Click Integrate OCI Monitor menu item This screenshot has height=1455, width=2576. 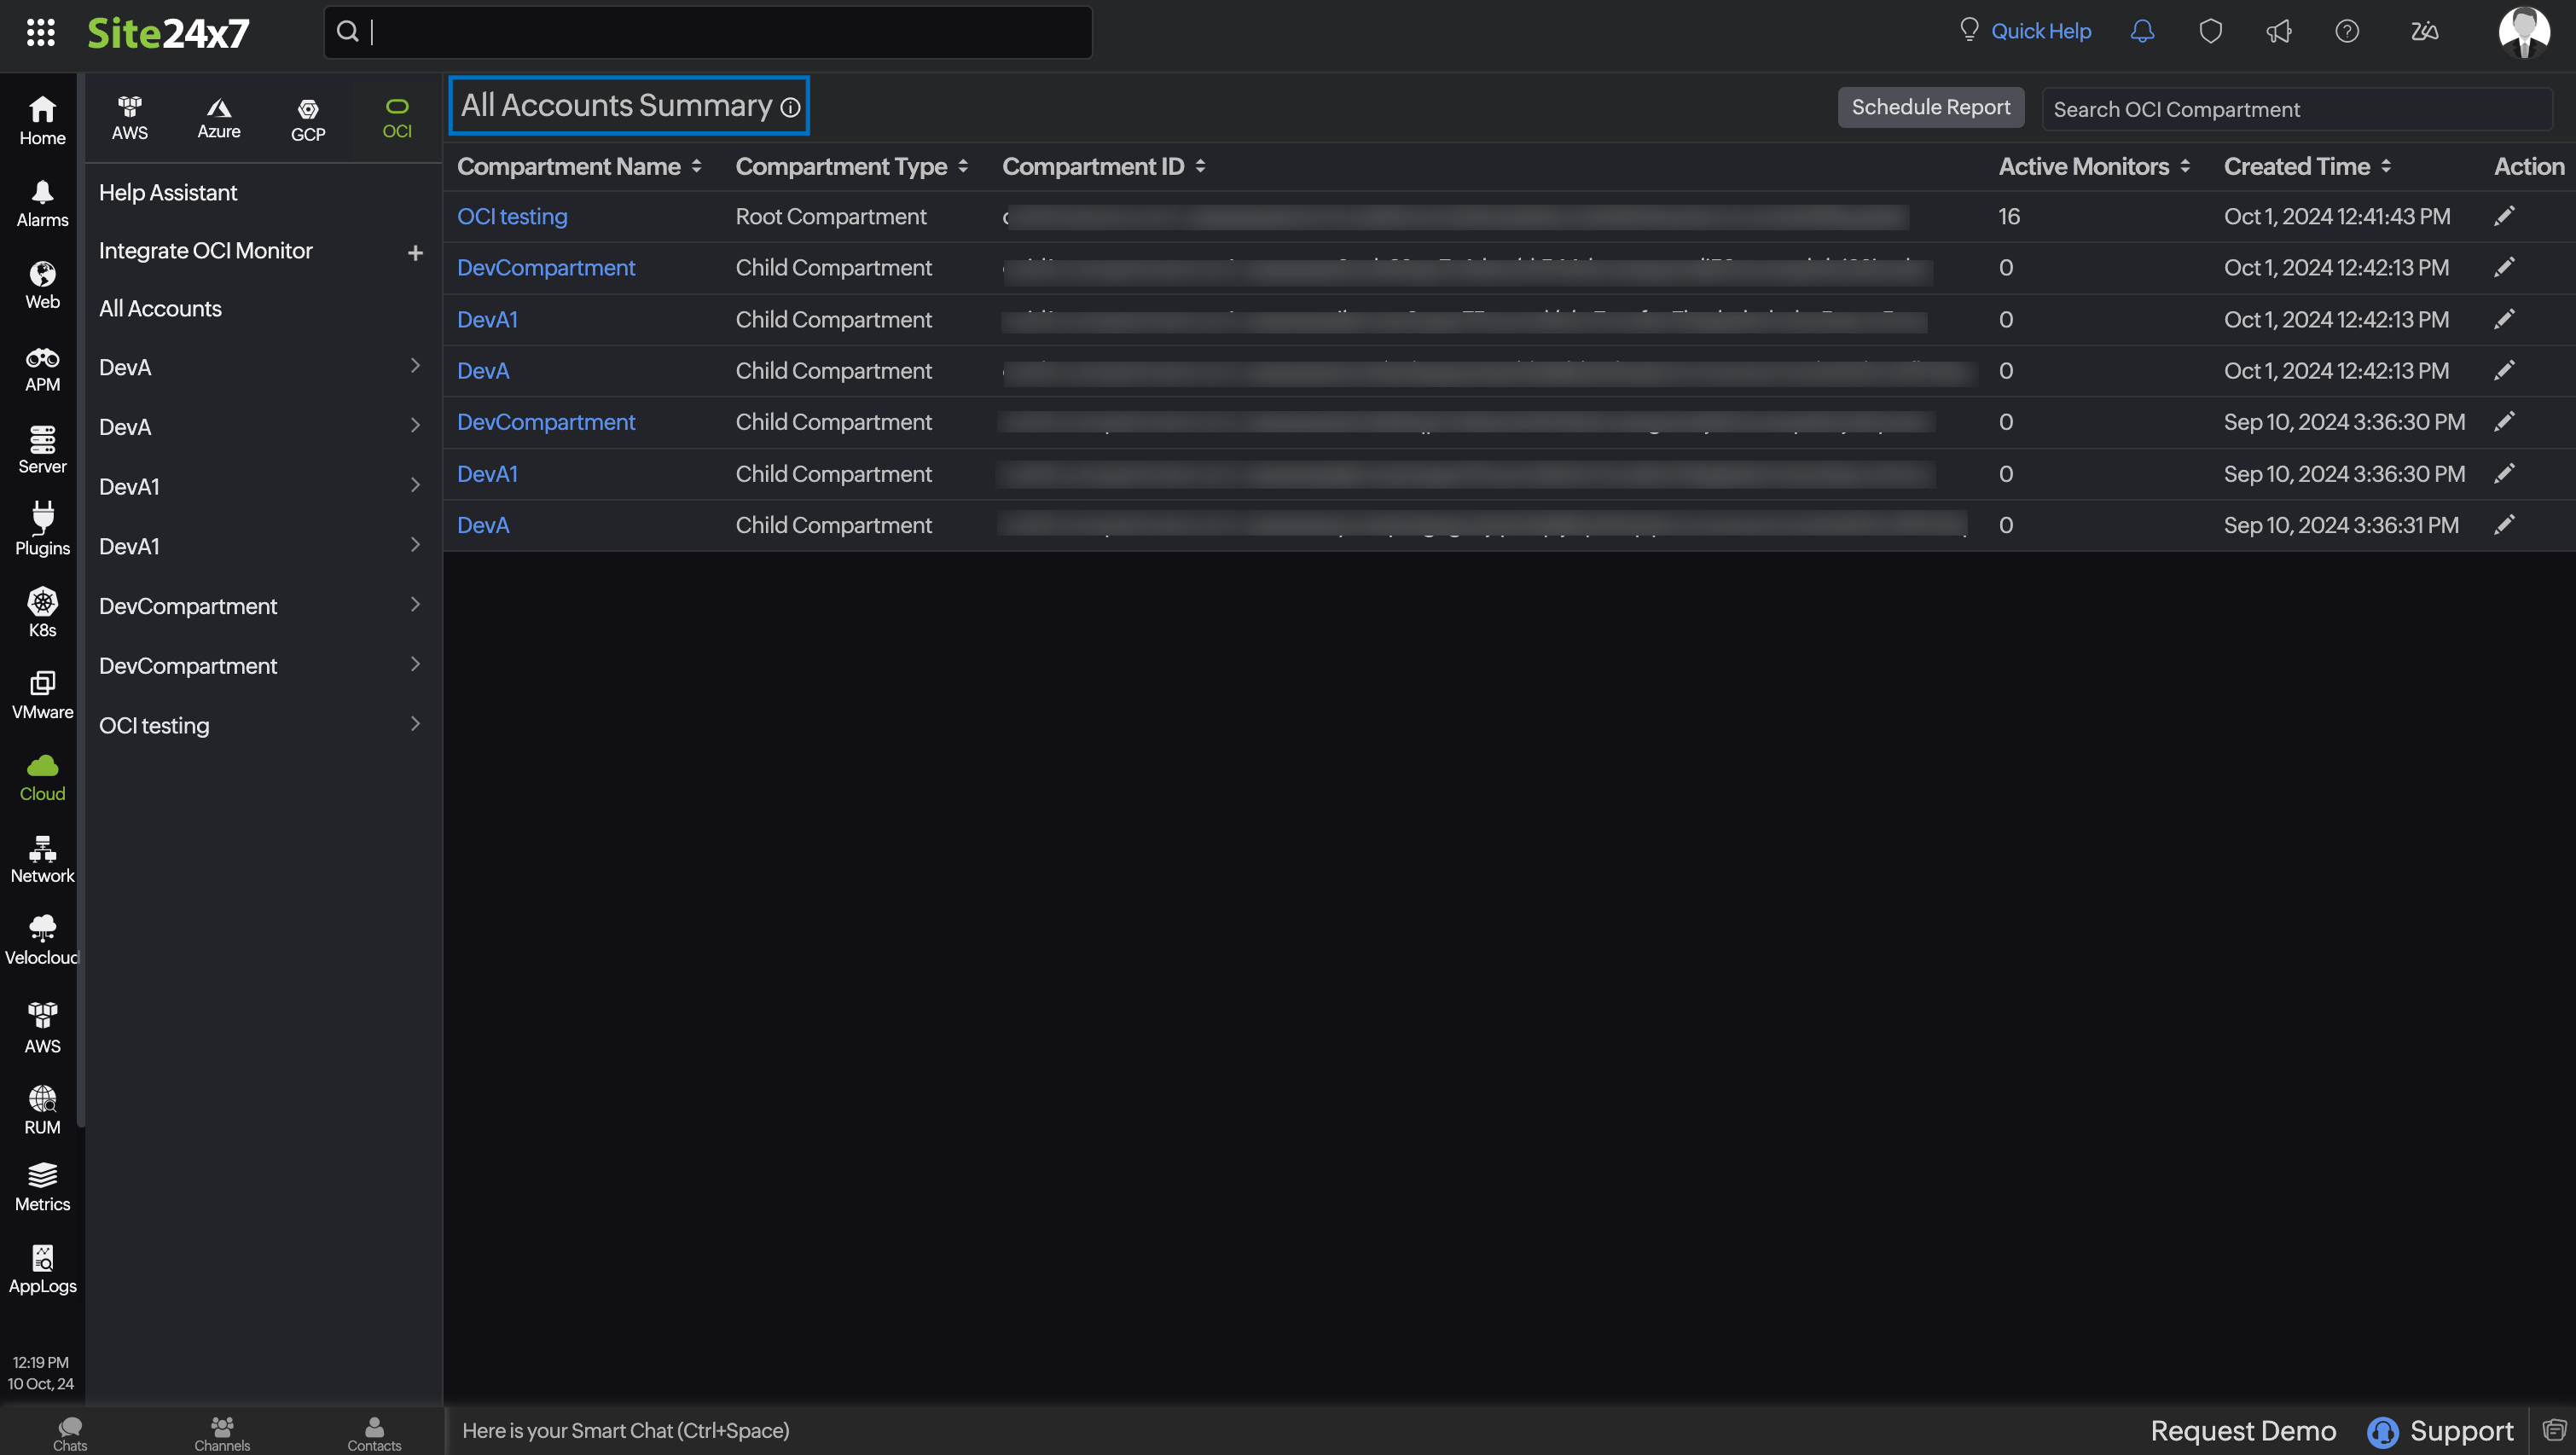point(206,250)
